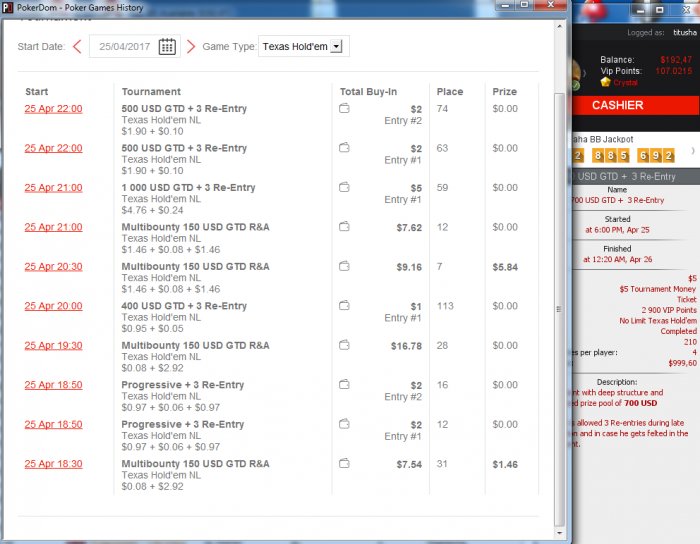Click the 1 000 USD GTD + 3 Re-Entry name

(188, 188)
